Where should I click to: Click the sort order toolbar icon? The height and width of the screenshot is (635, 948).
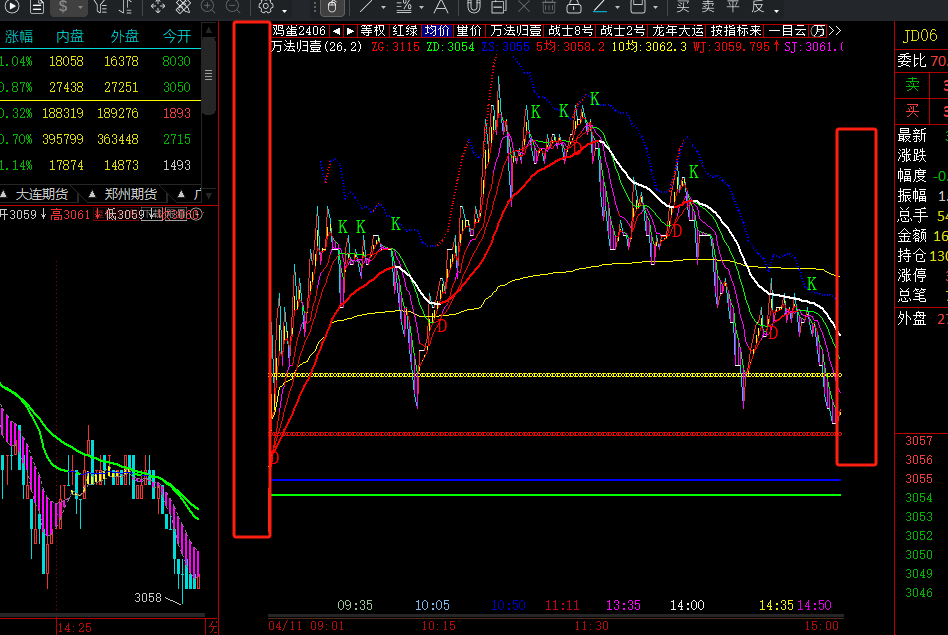125,7
